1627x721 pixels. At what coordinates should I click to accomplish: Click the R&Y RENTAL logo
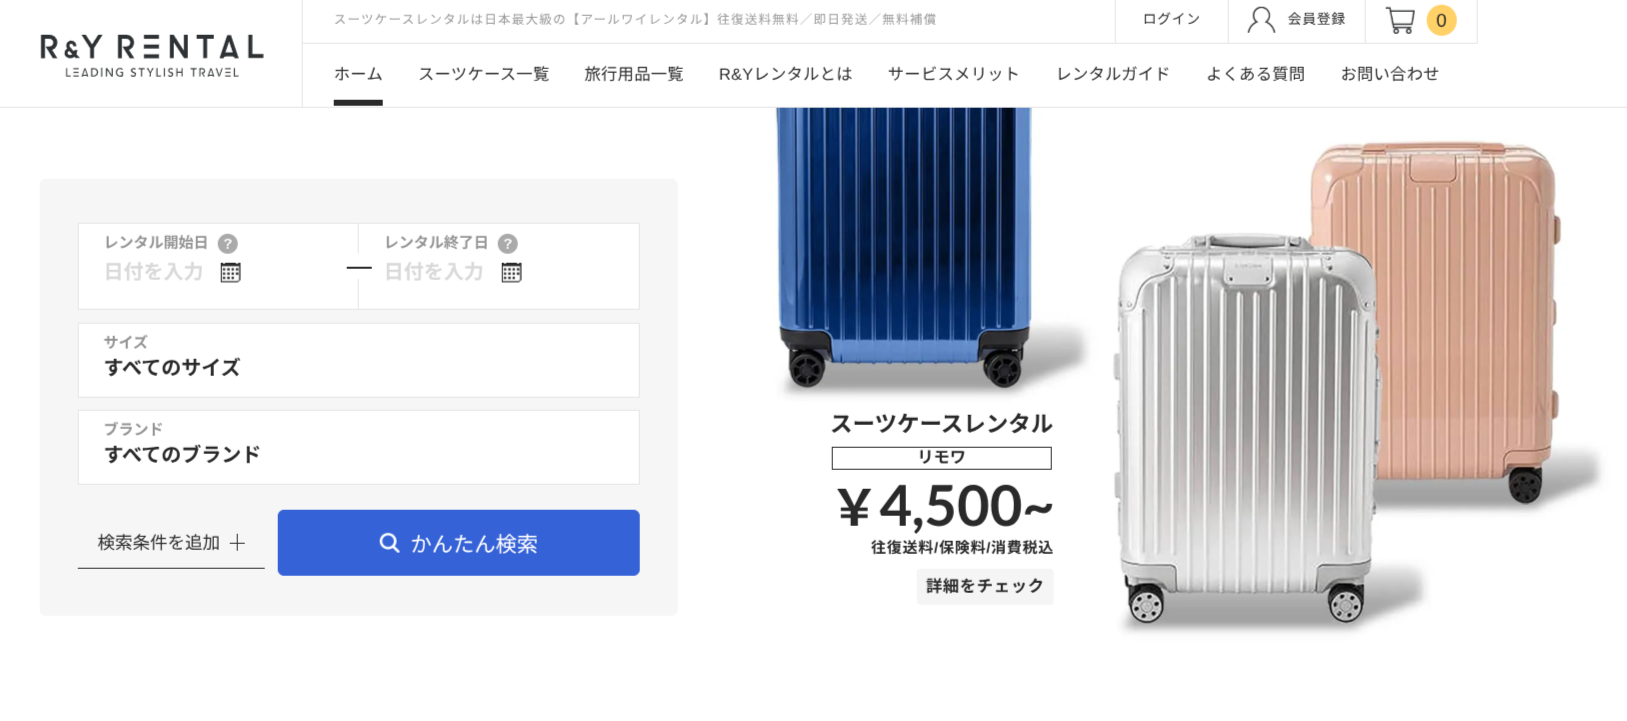pyautogui.click(x=151, y=55)
